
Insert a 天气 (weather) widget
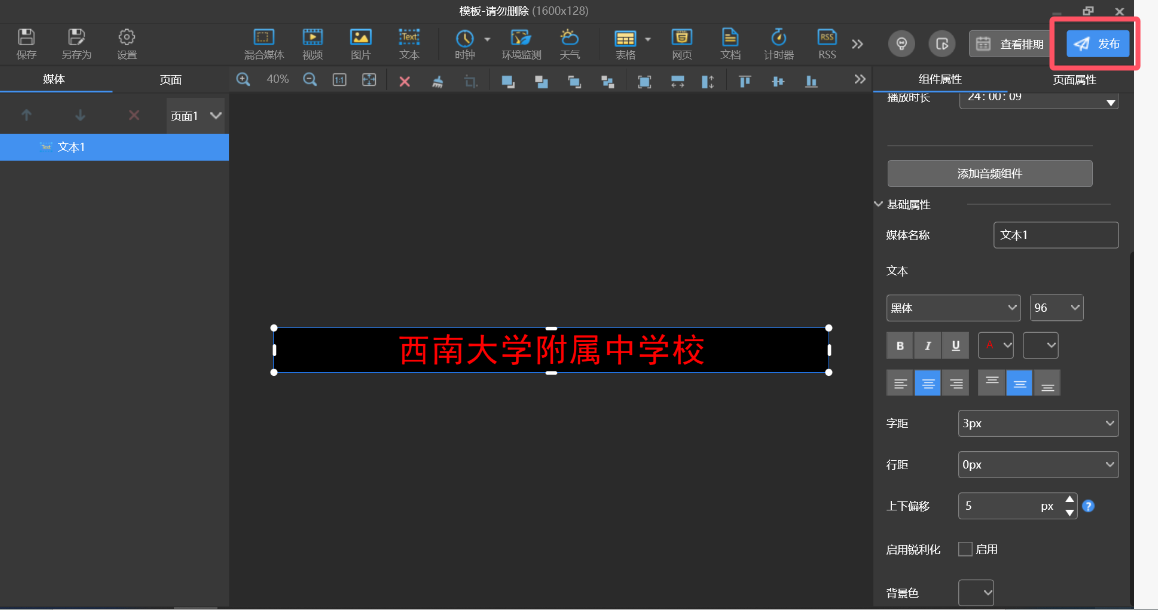[569, 43]
